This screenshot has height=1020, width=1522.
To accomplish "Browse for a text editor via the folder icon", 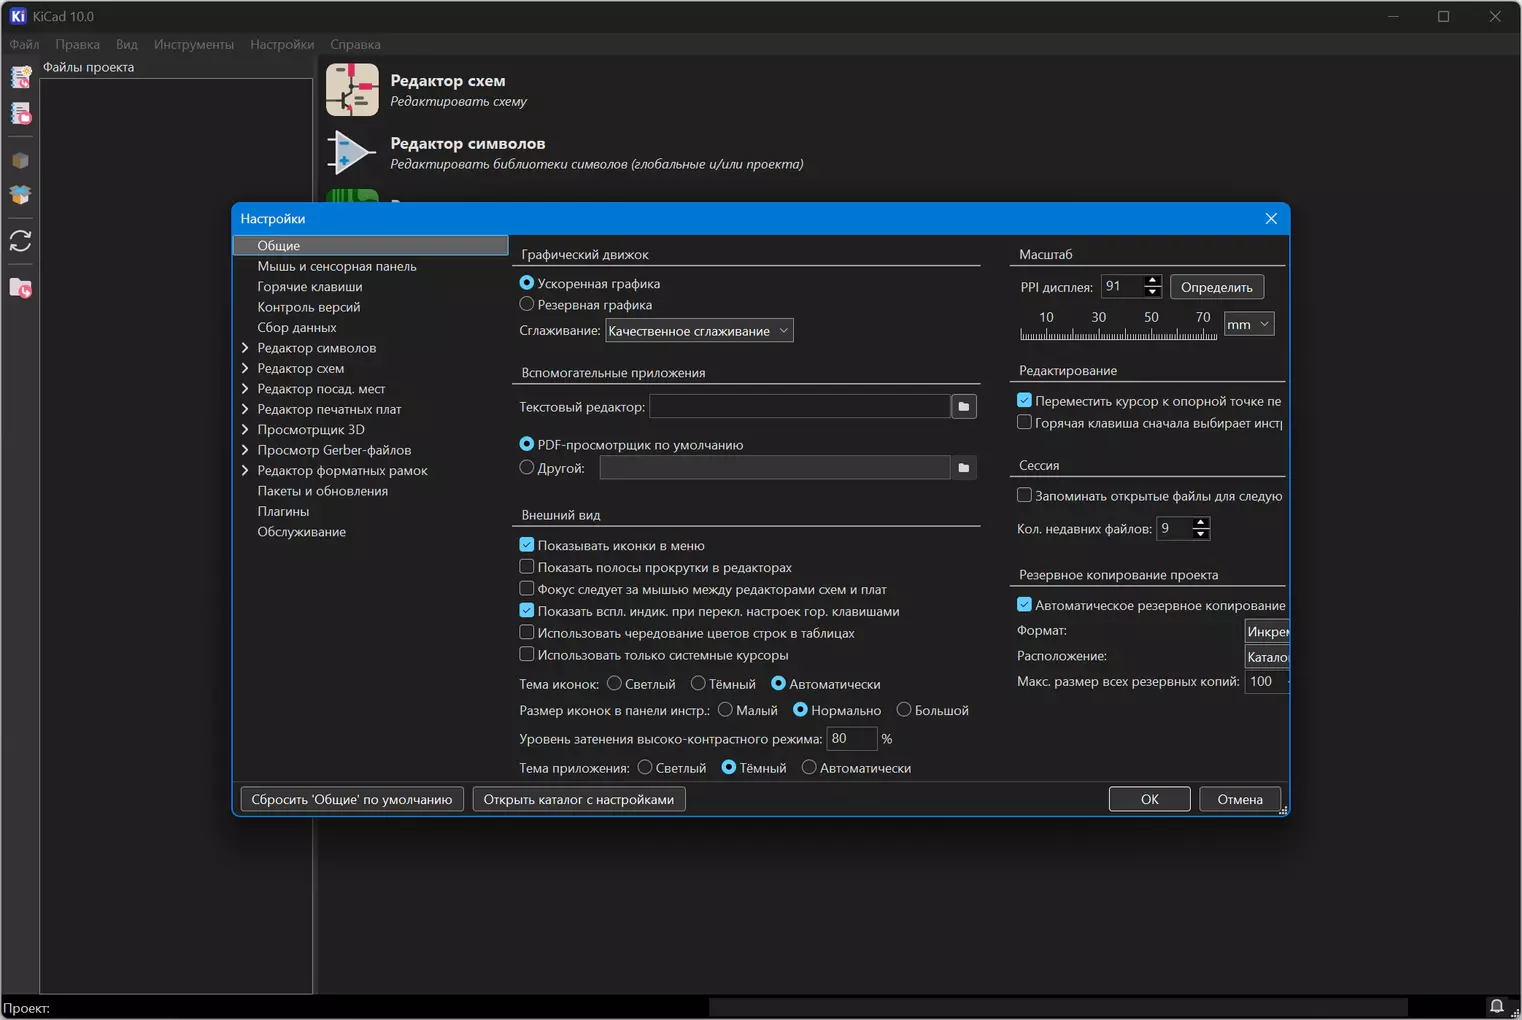I will click(964, 406).
